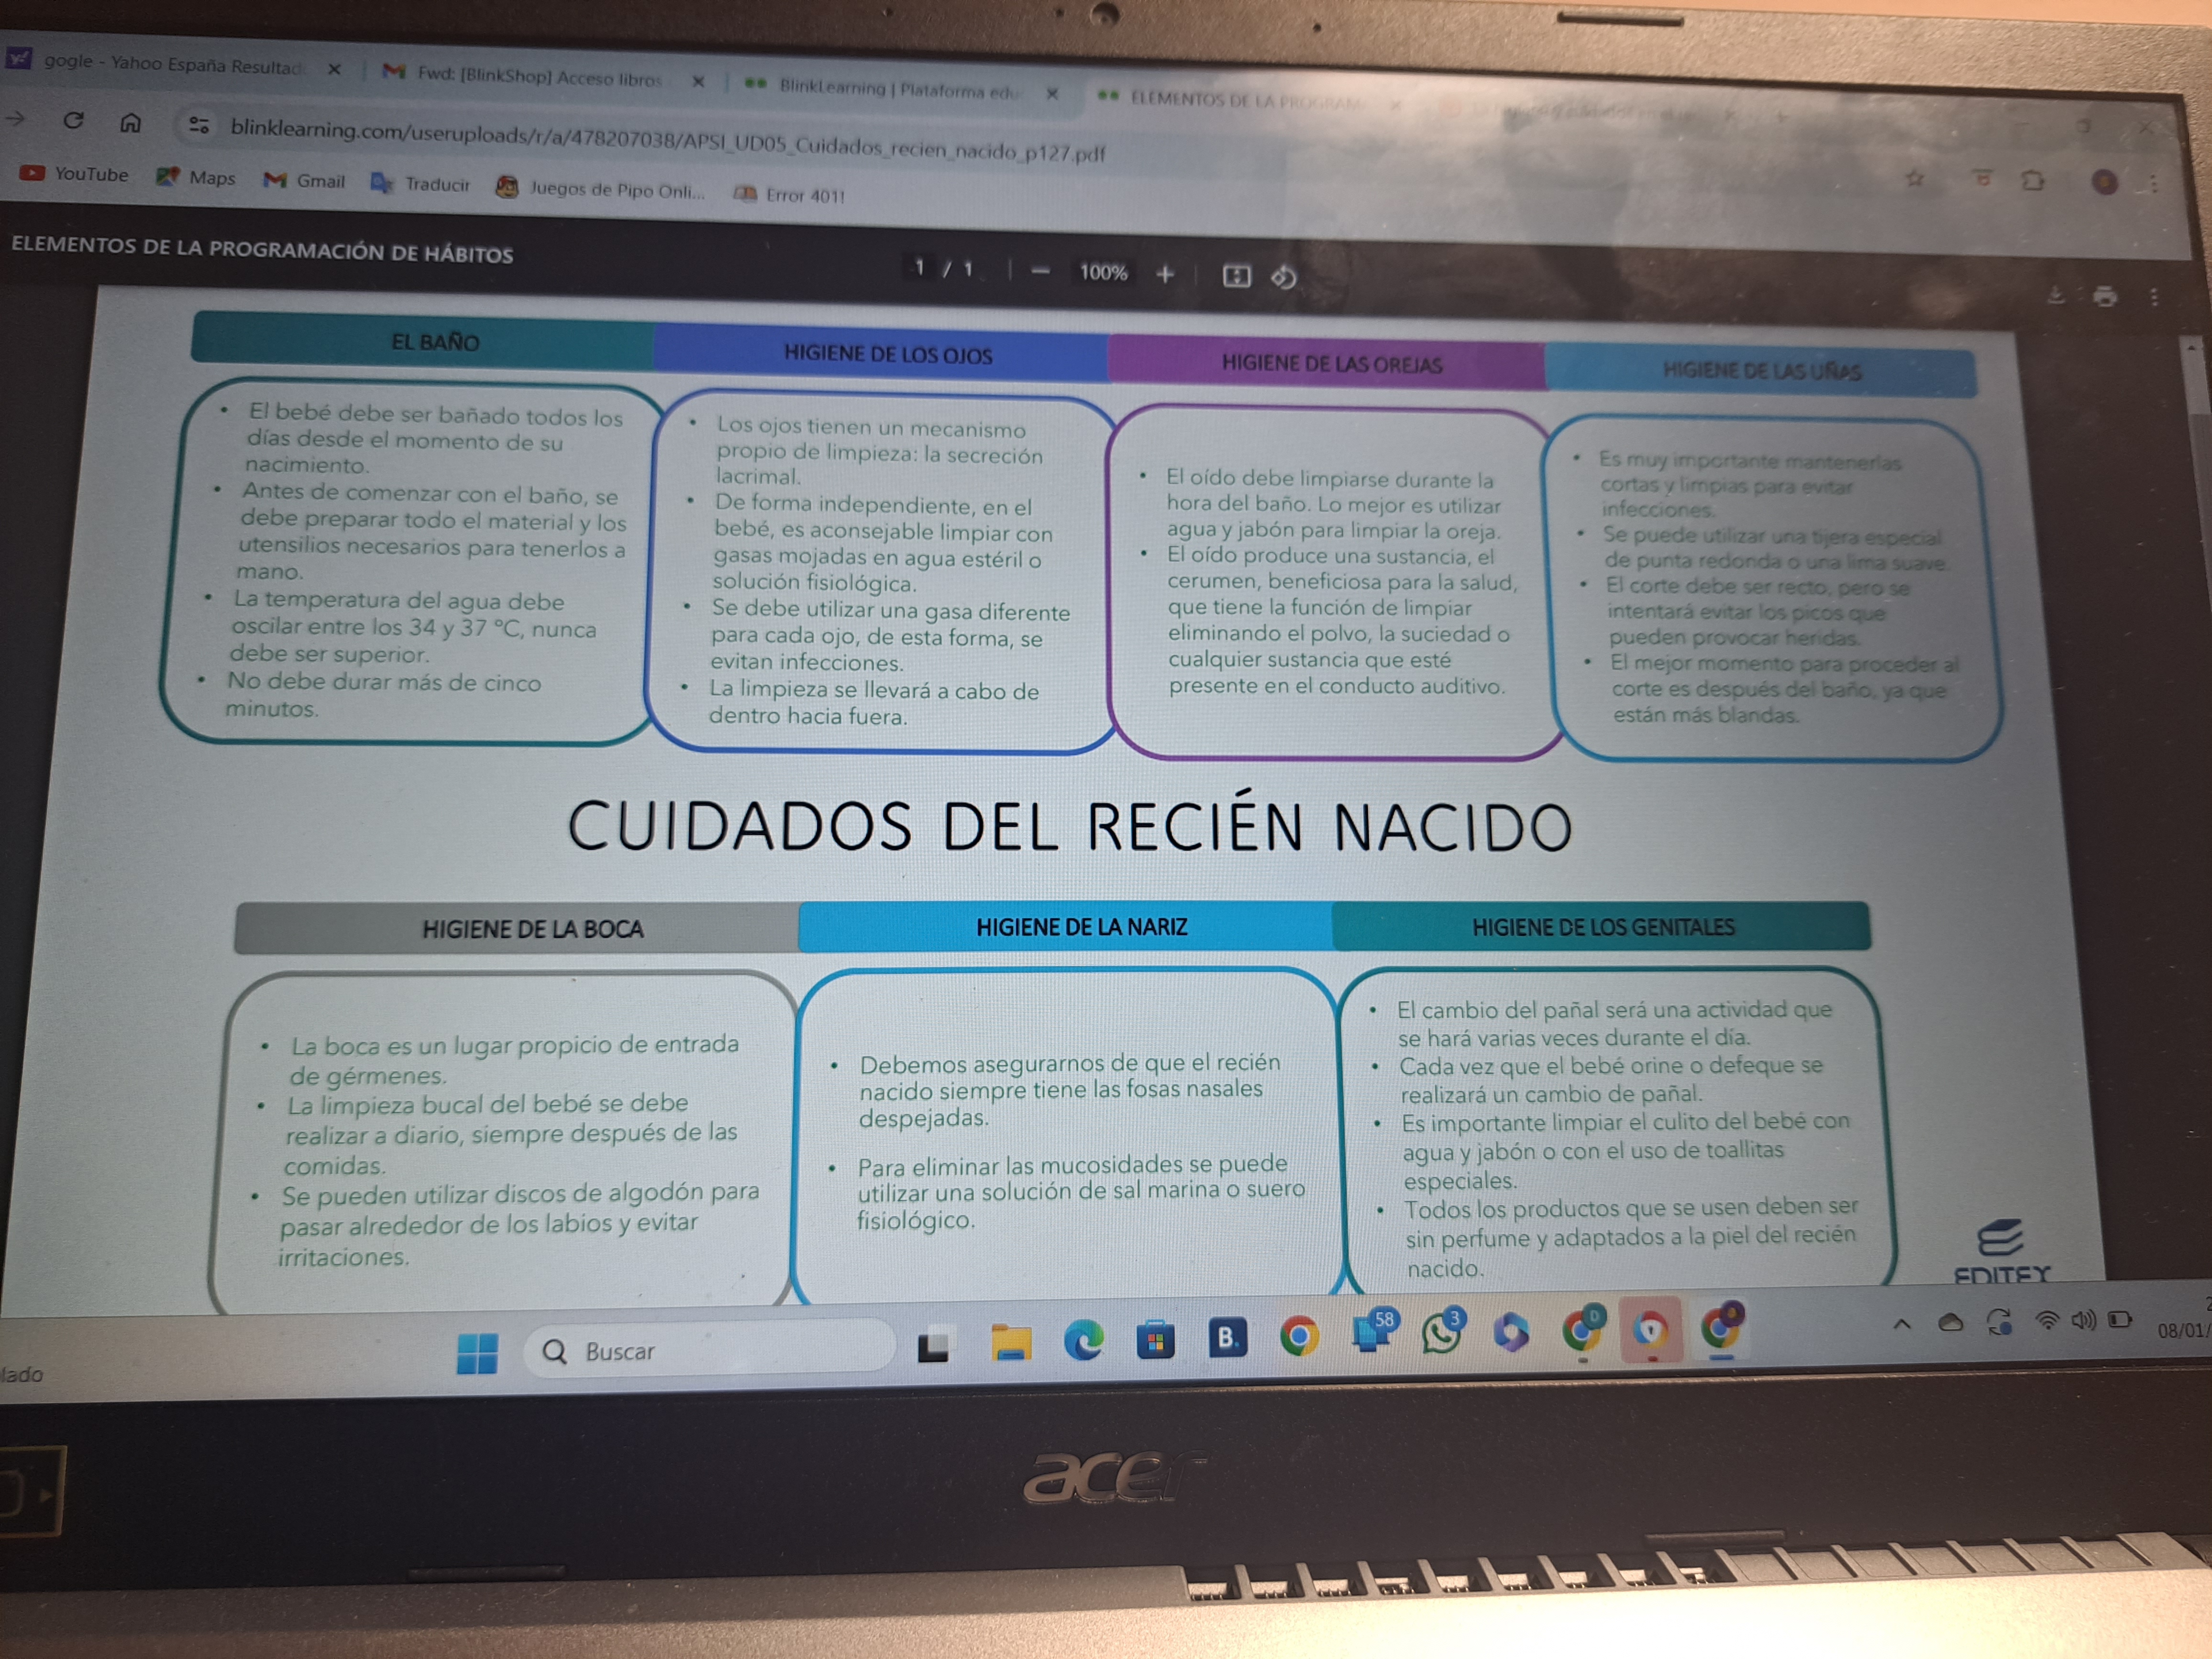Click the PDF title ELEMENTOS DE LA PROGRAMACIÓN DE HÁBITOS
The image size is (2212, 1659).
pyautogui.click(x=262, y=250)
